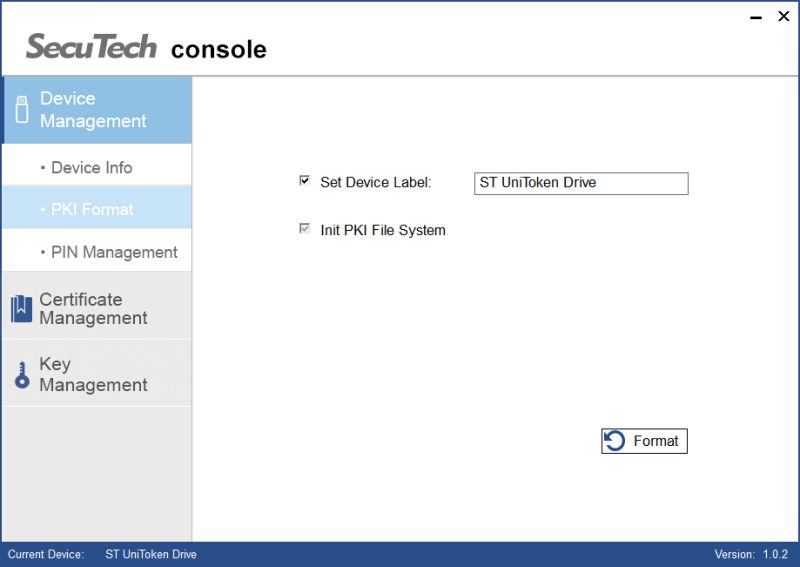
Task: Open the PIN Management page
Action: (x=97, y=252)
